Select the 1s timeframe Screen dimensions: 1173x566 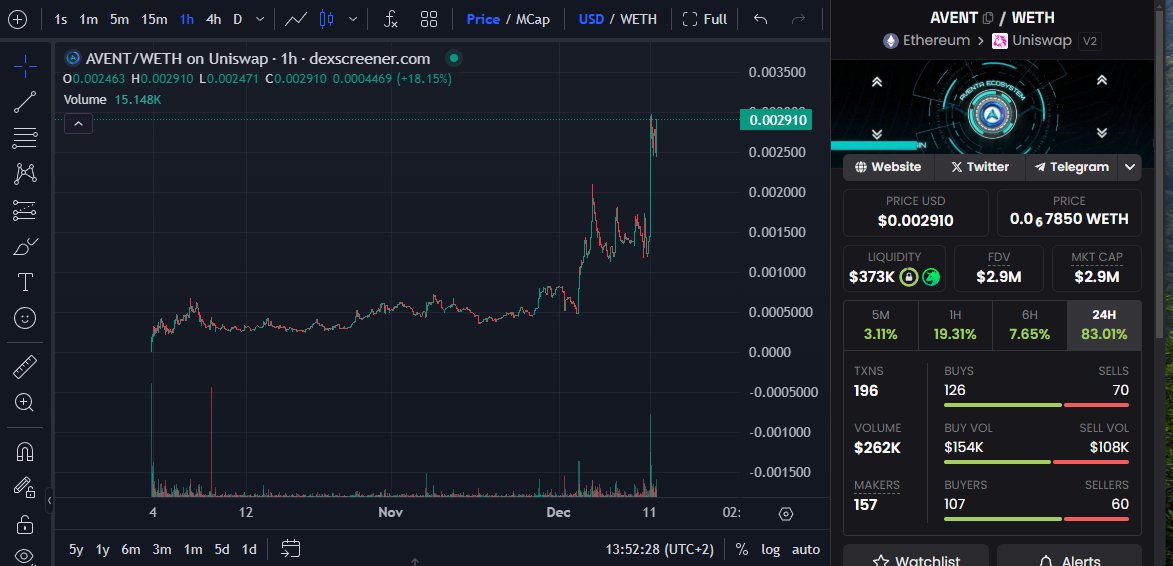[61, 19]
